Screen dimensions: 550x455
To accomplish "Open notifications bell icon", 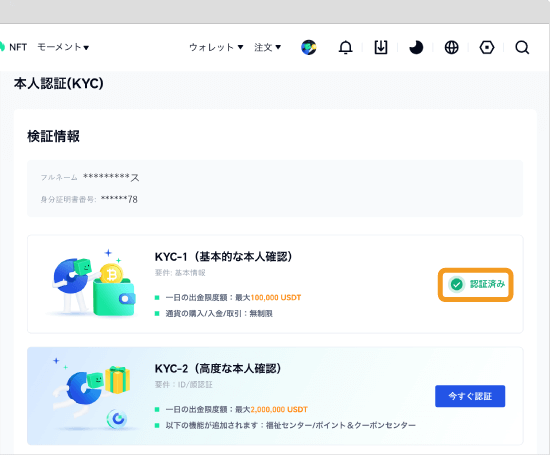I will point(346,47).
